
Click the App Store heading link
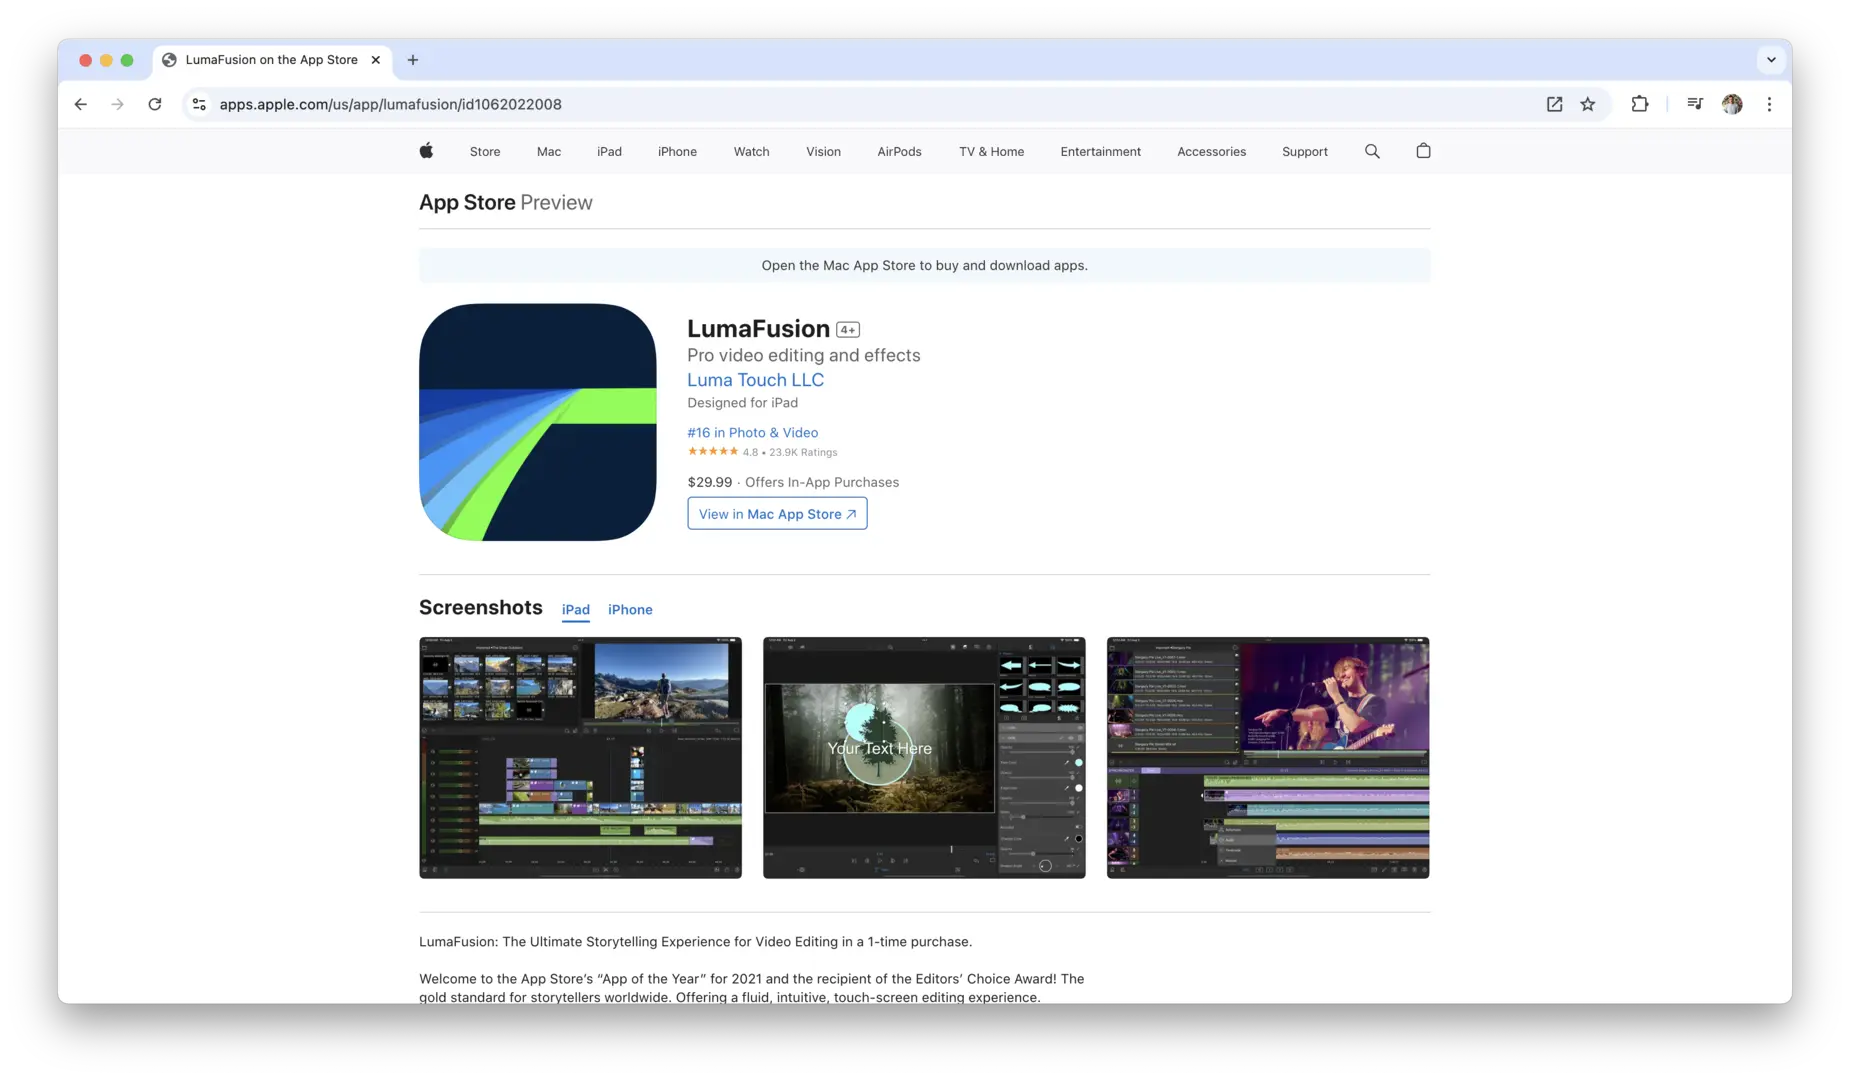(467, 202)
